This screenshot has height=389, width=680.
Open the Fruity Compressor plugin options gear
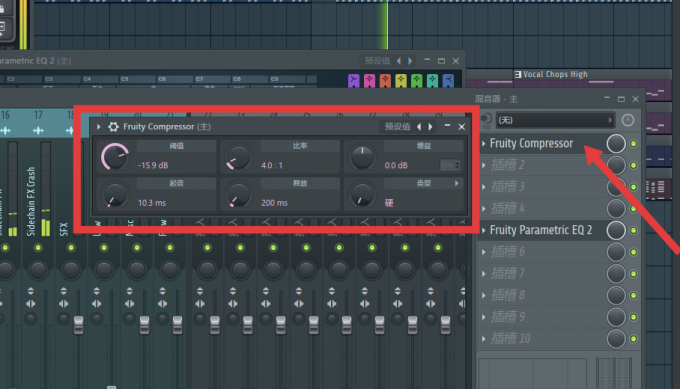(113, 127)
